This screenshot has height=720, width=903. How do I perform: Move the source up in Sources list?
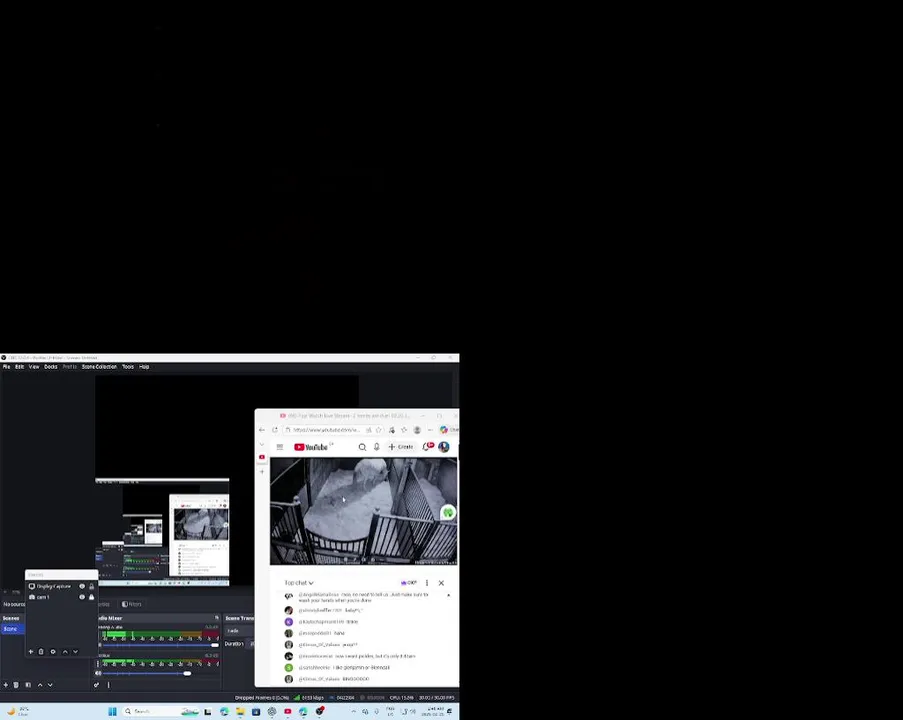pos(65,651)
